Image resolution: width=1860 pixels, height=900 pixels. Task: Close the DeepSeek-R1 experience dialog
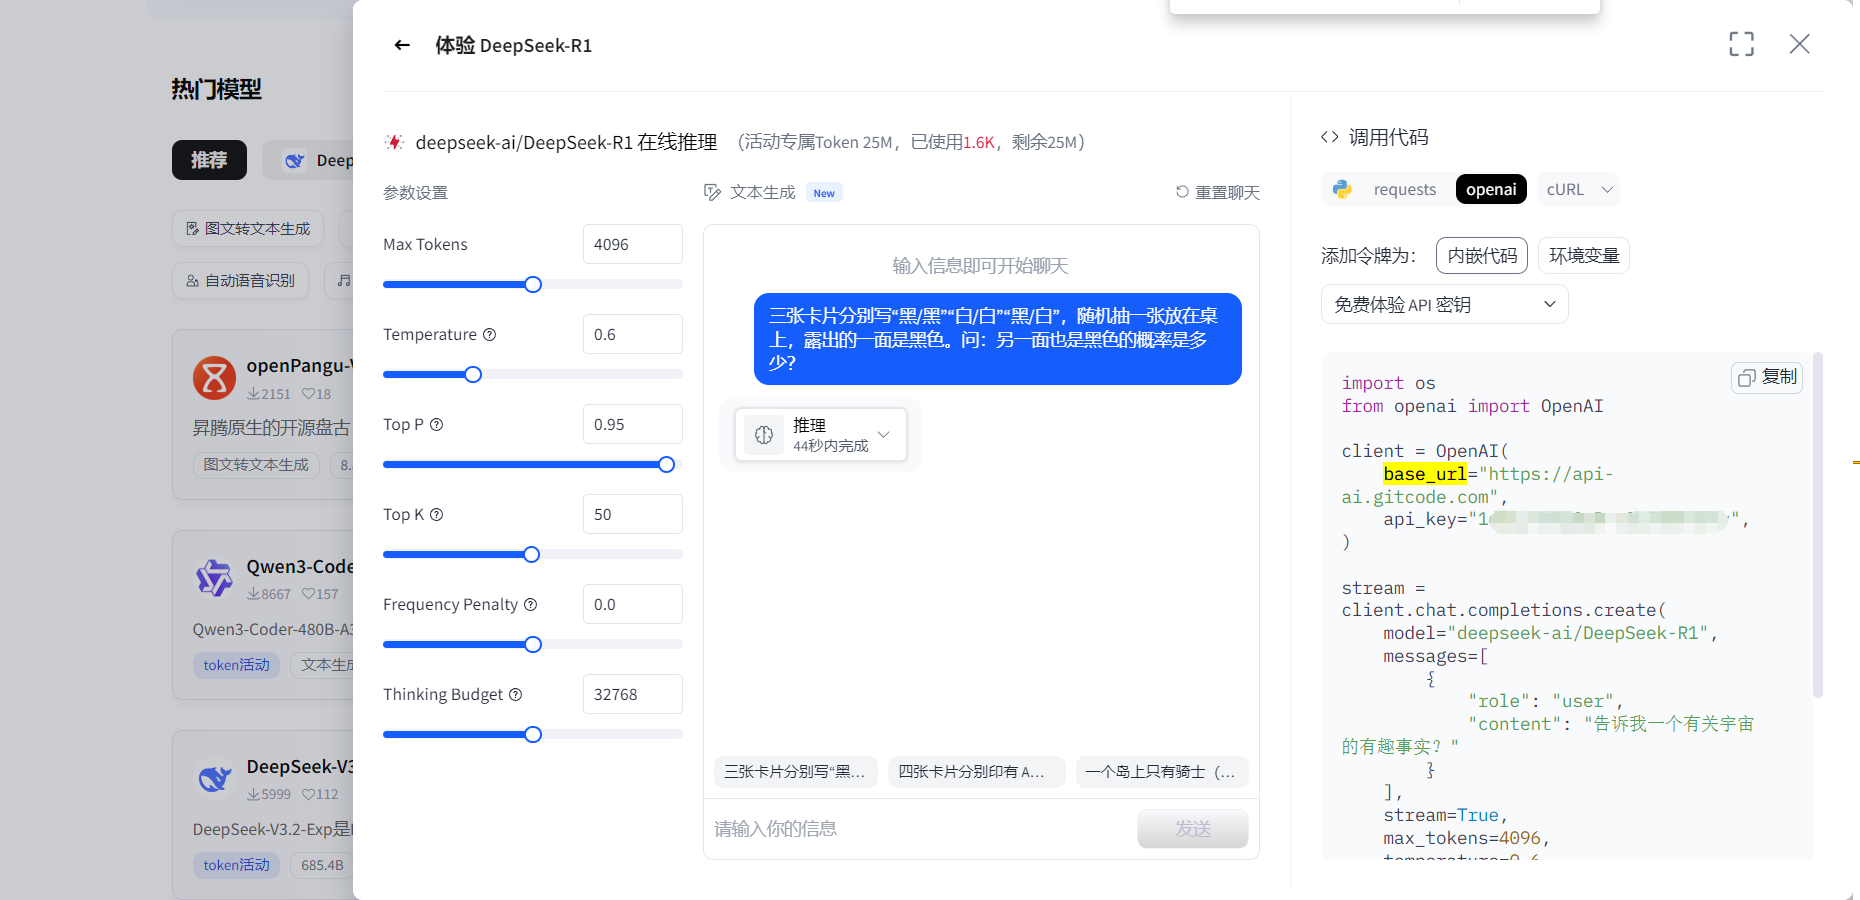(x=1799, y=44)
